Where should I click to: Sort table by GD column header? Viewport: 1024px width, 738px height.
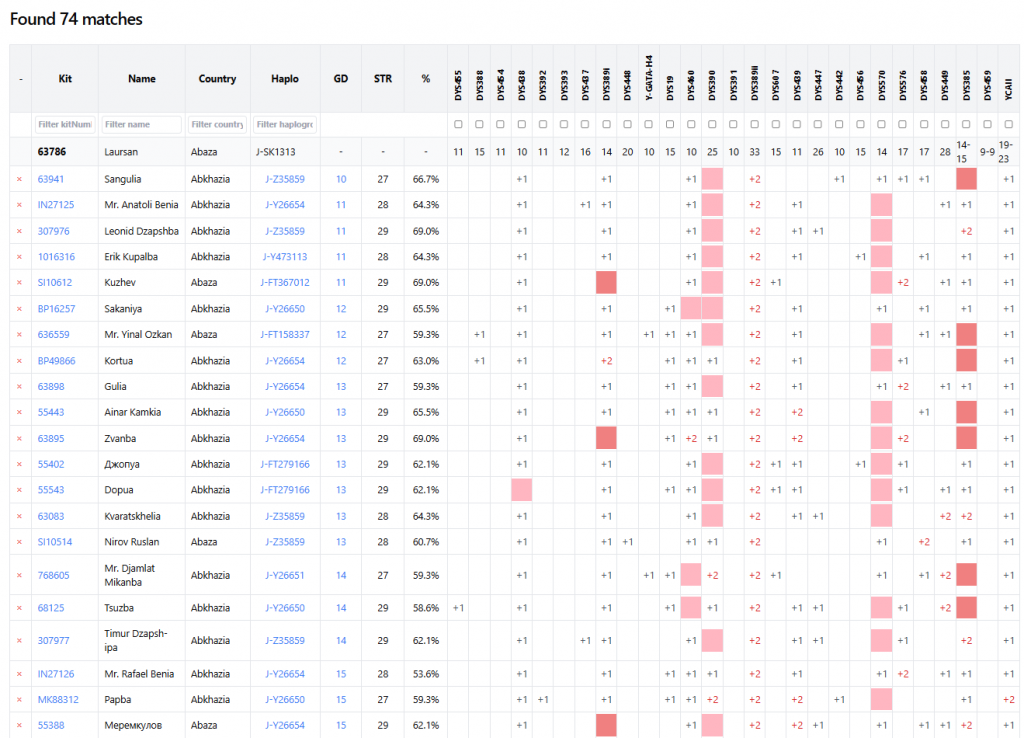coord(341,79)
